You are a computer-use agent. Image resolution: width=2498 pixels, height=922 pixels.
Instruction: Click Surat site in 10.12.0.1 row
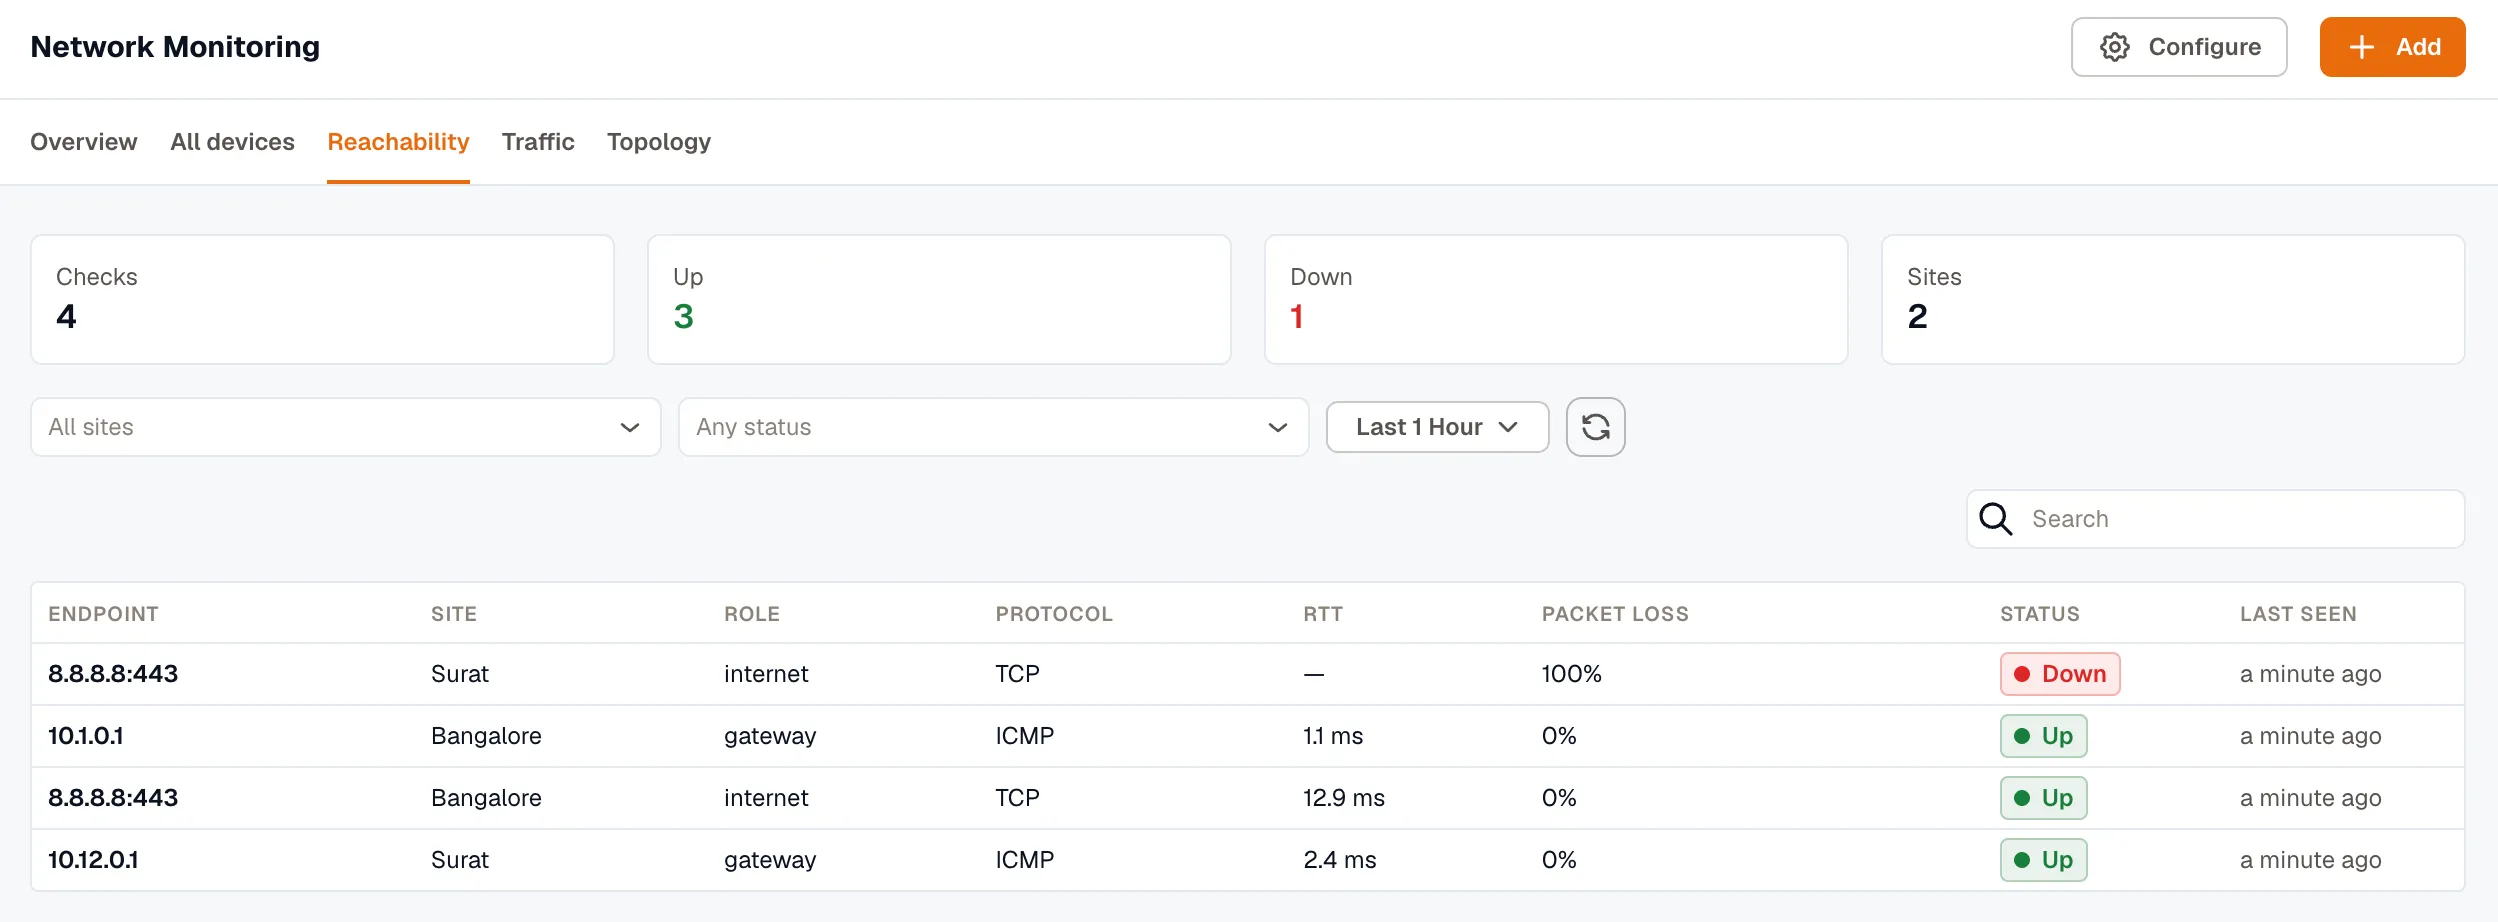point(460,860)
